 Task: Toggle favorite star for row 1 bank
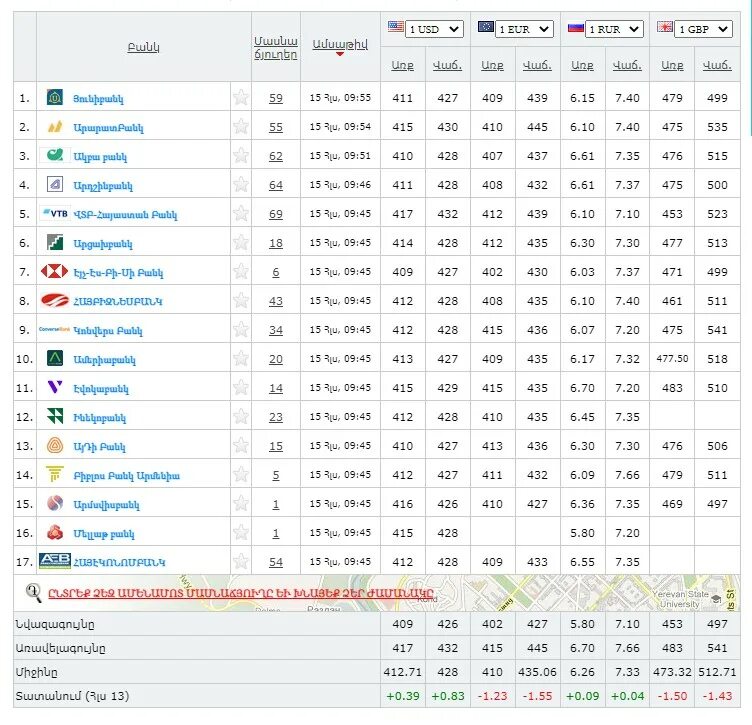click(241, 97)
